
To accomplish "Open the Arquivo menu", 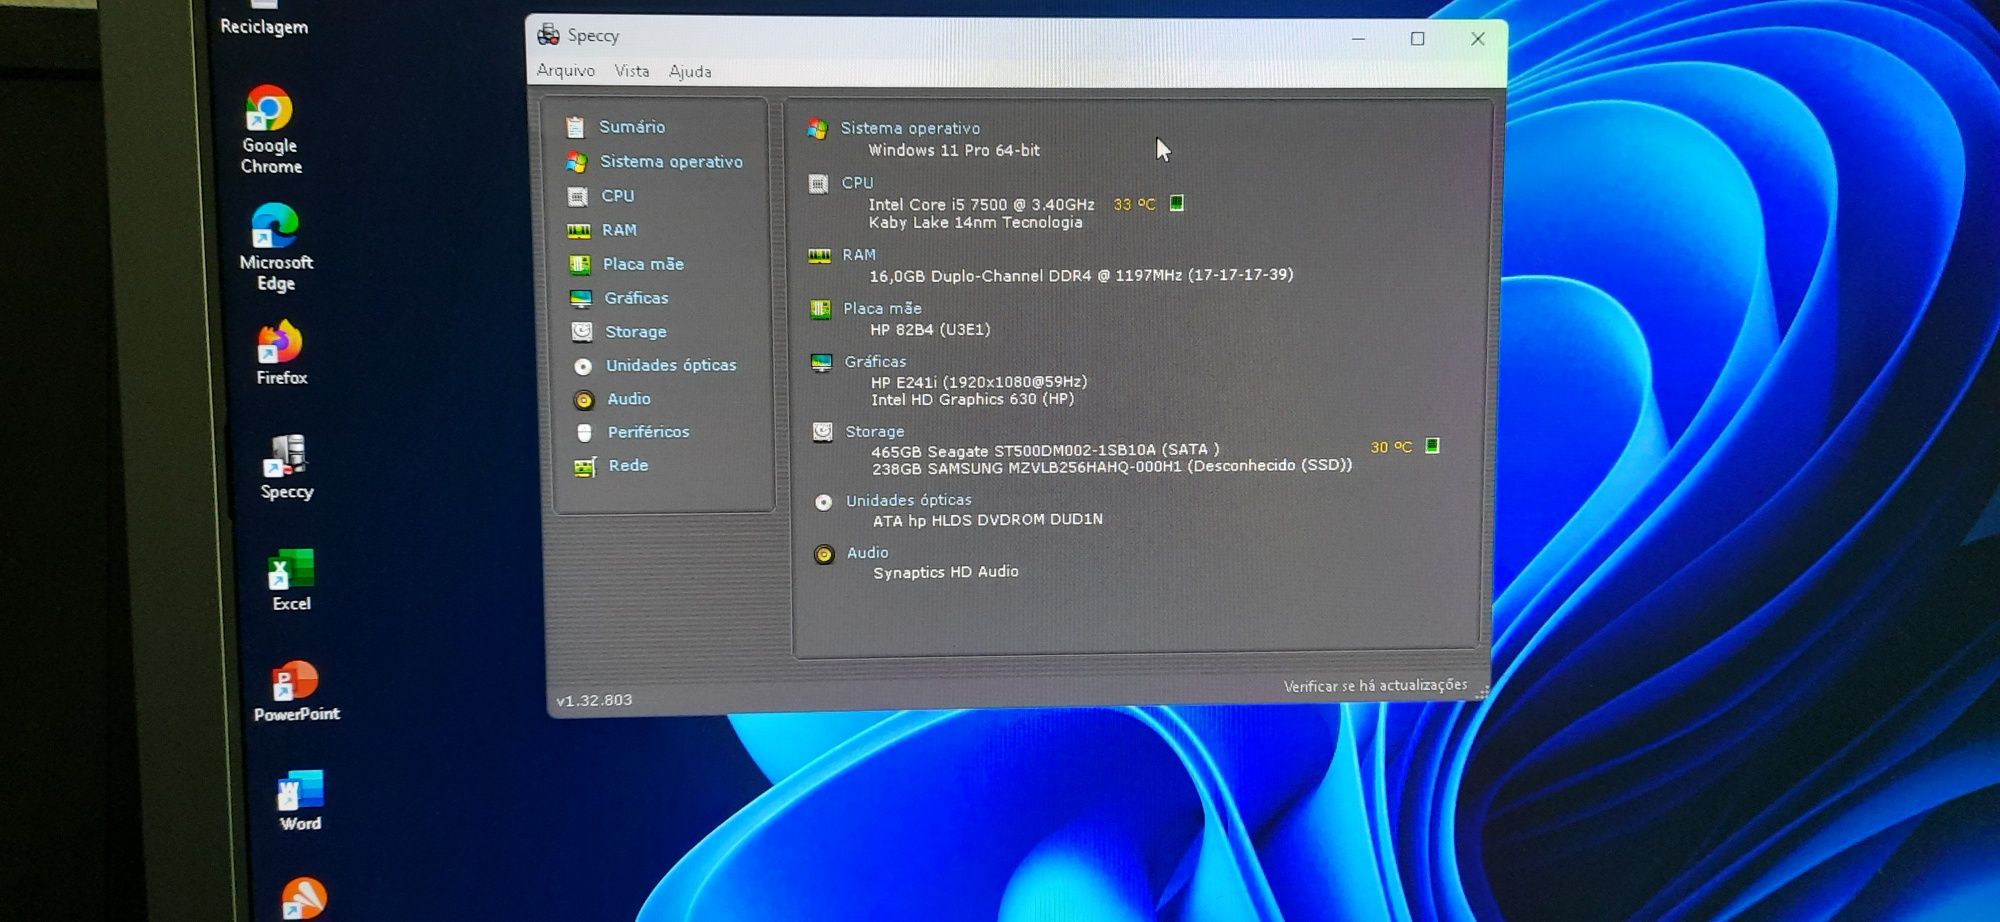I will click(566, 70).
